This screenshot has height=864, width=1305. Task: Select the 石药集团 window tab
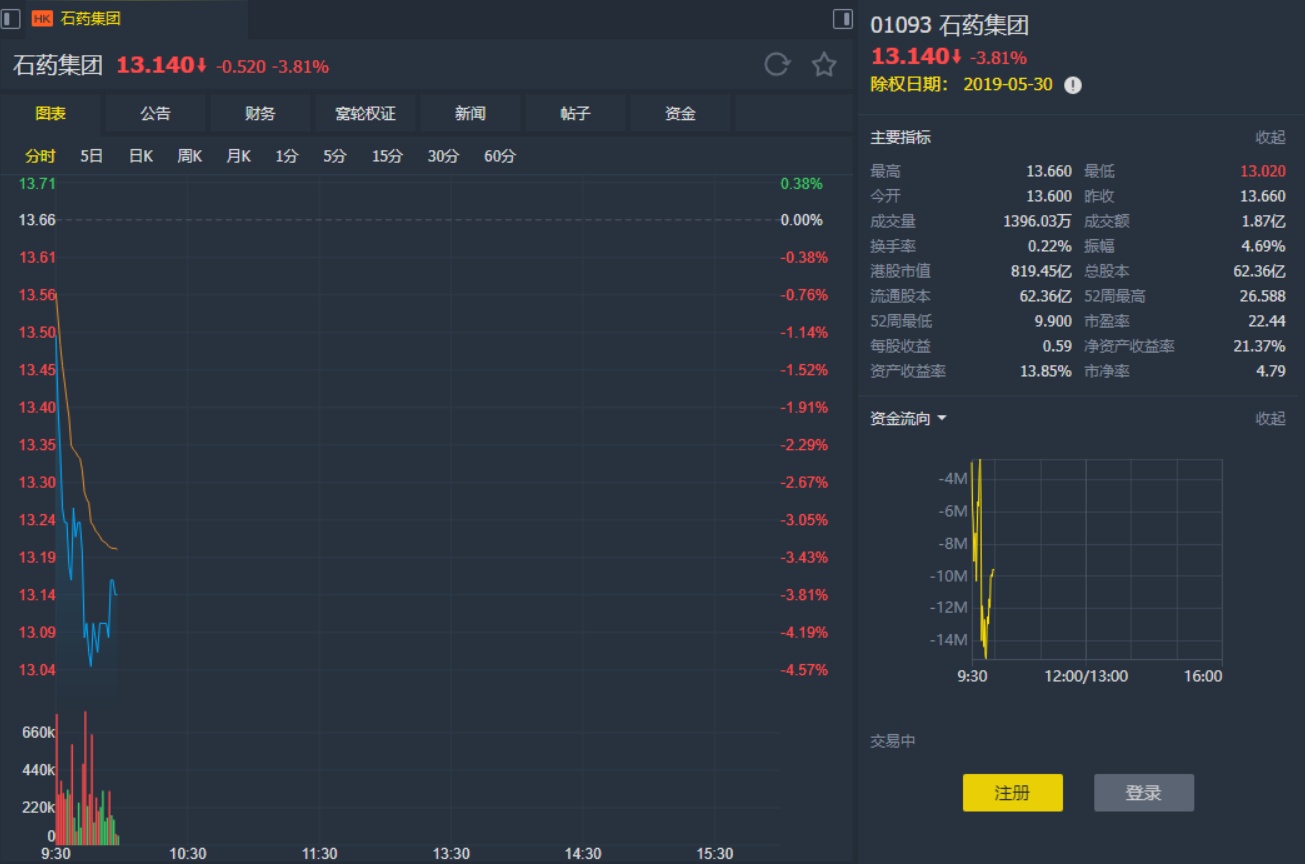[90, 18]
